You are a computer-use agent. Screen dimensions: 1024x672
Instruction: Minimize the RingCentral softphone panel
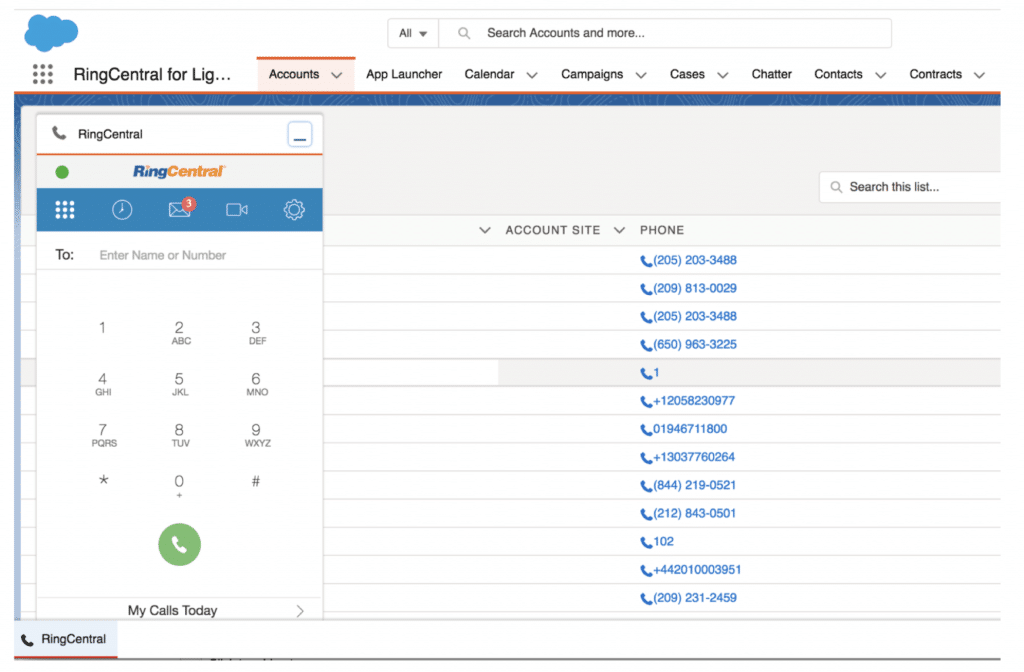(300, 135)
